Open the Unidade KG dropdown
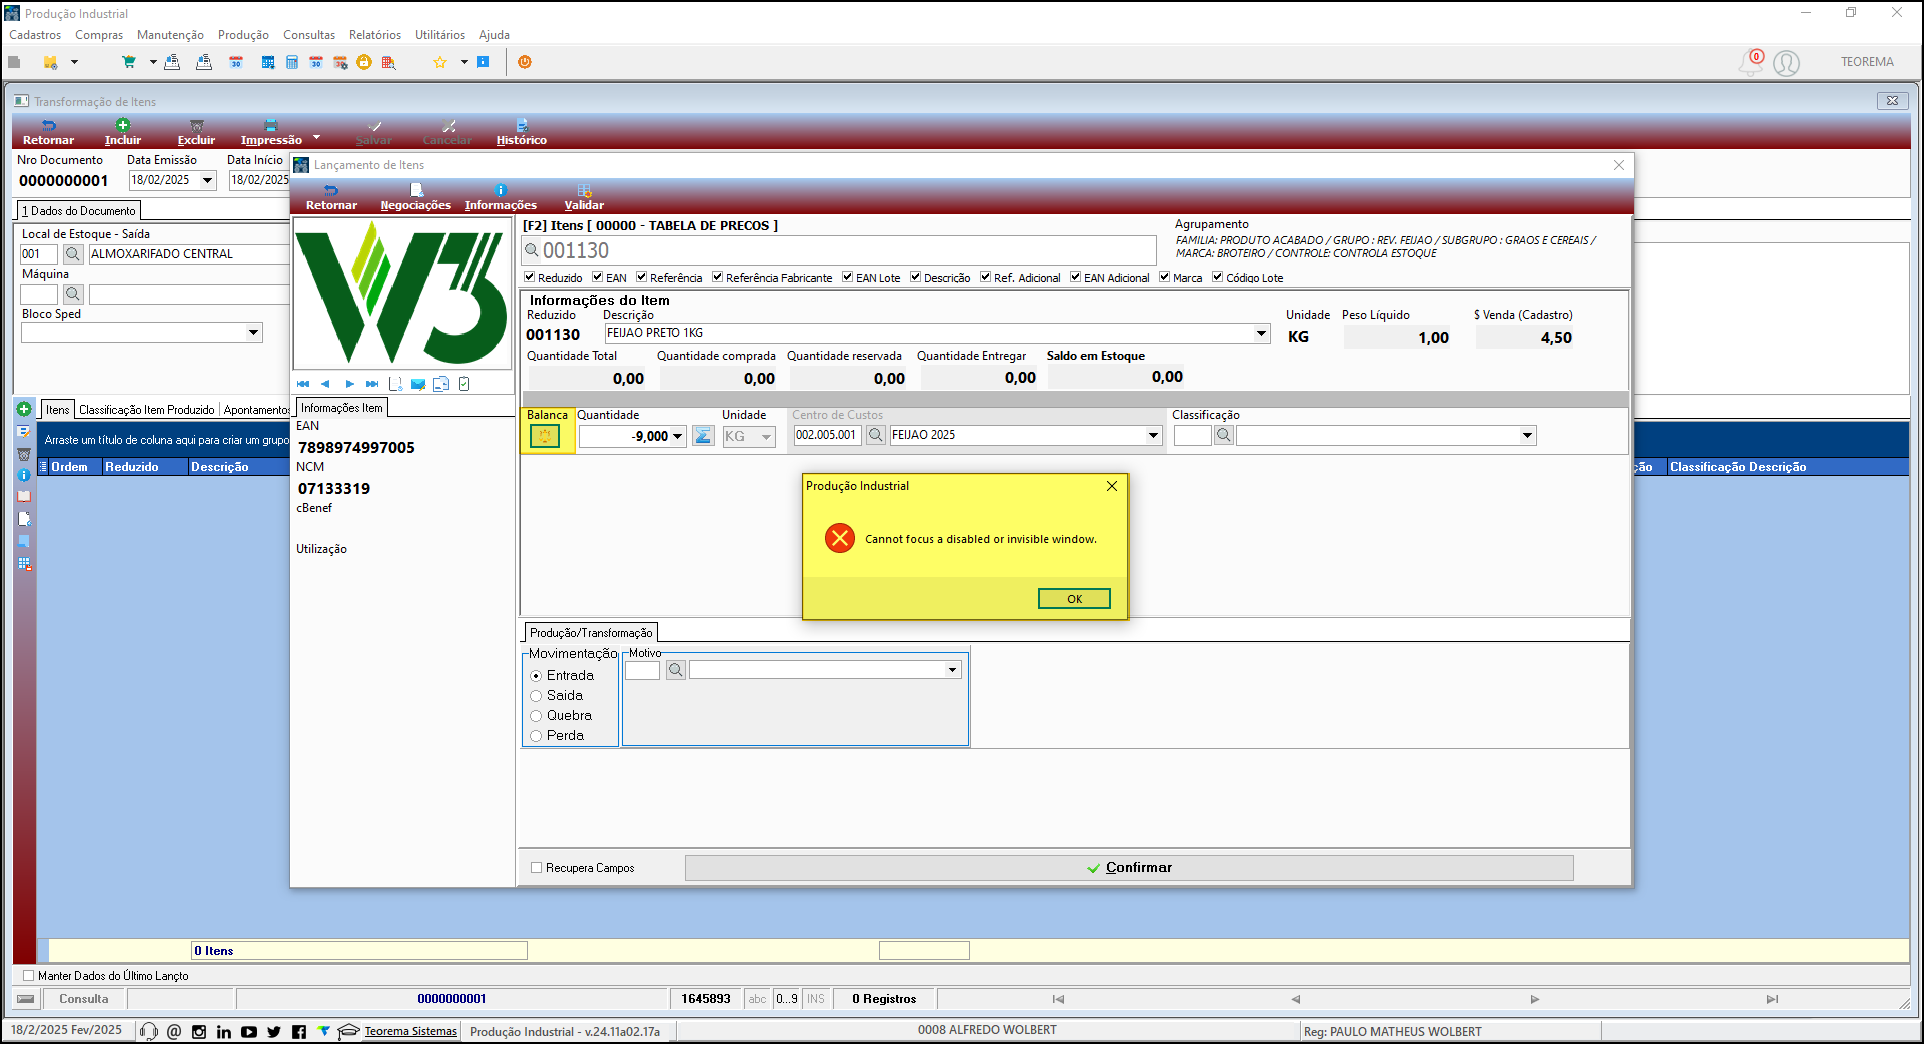The width and height of the screenshot is (1924, 1044). (766, 436)
